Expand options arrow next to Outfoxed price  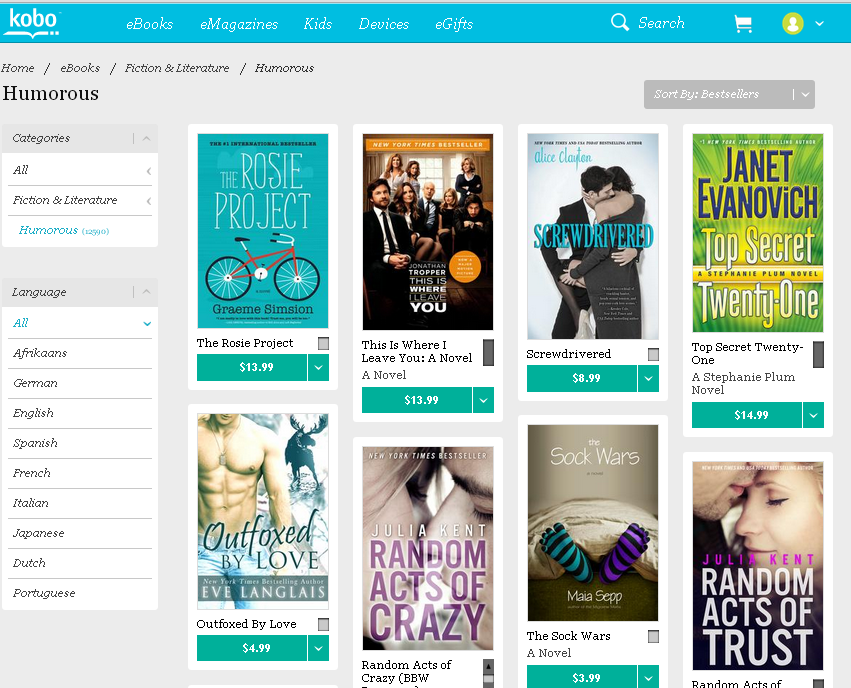coord(319,648)
